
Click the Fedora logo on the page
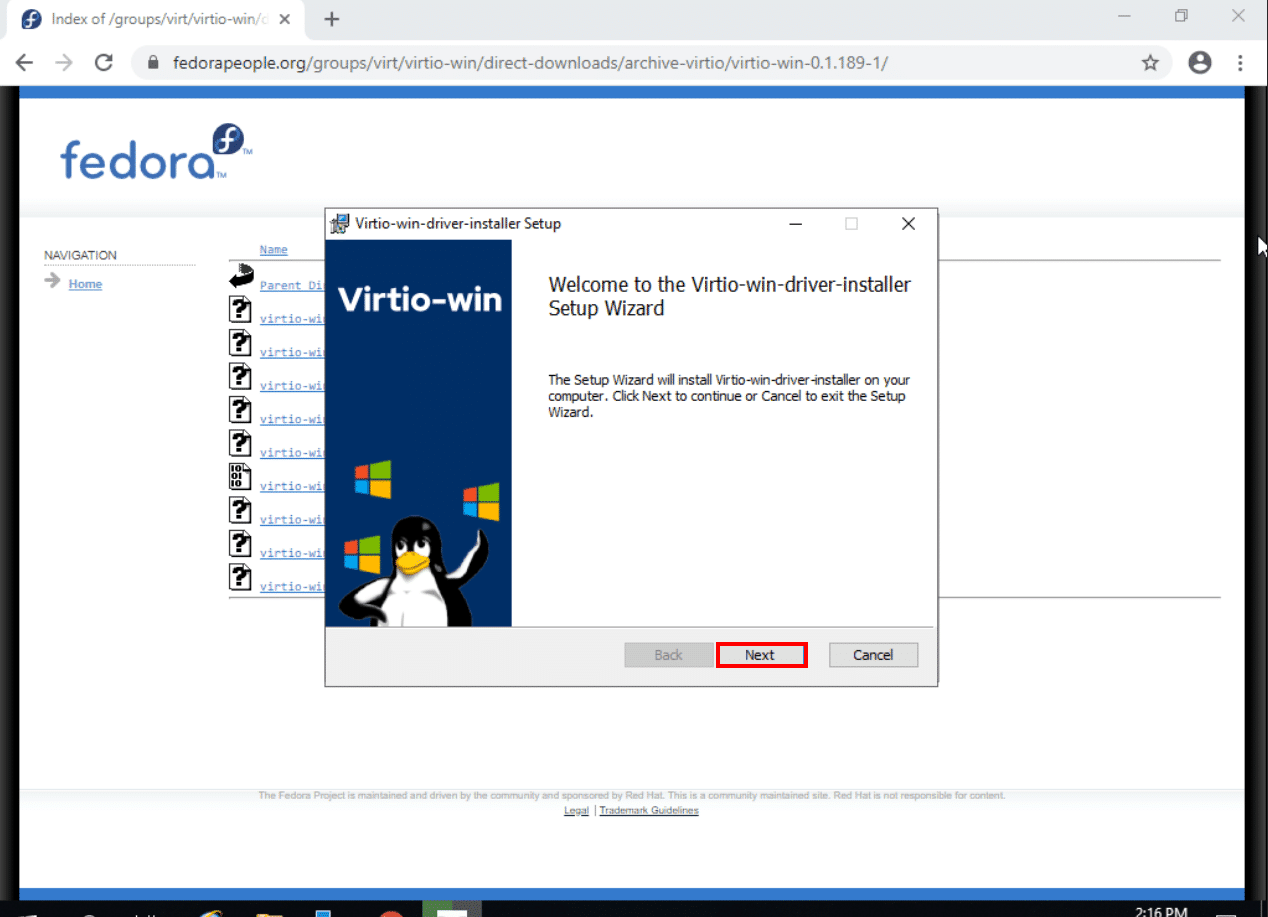[x=157, y=152]
